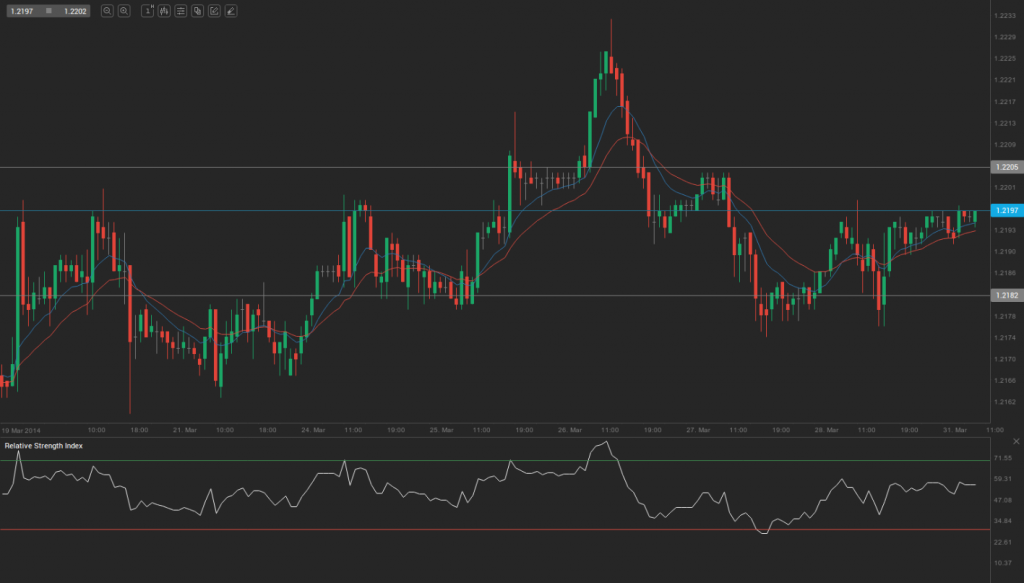Click the RSI overbought level 71.55

pos(1003,458)
